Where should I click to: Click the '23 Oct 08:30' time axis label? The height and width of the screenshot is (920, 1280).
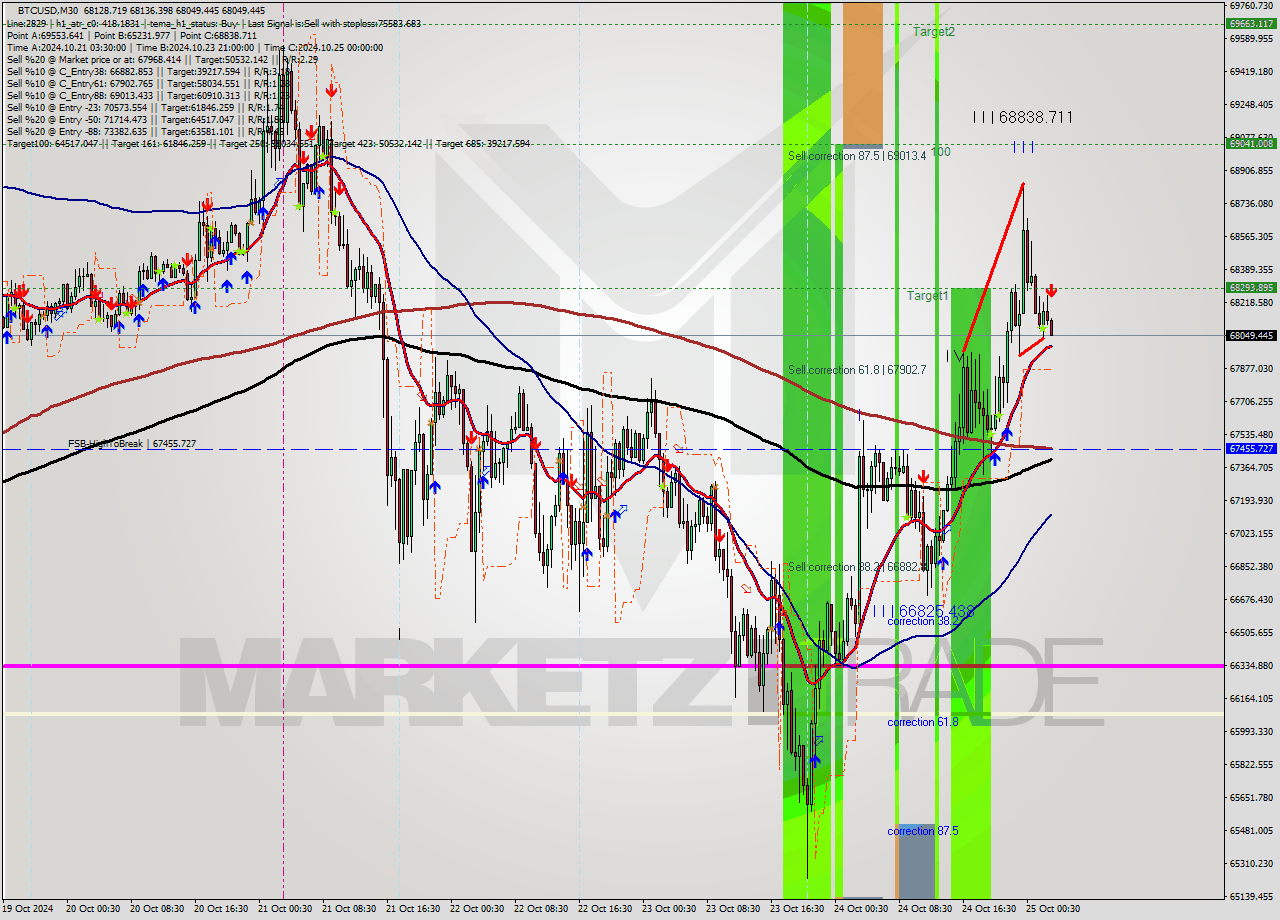[x=732, y=909]
